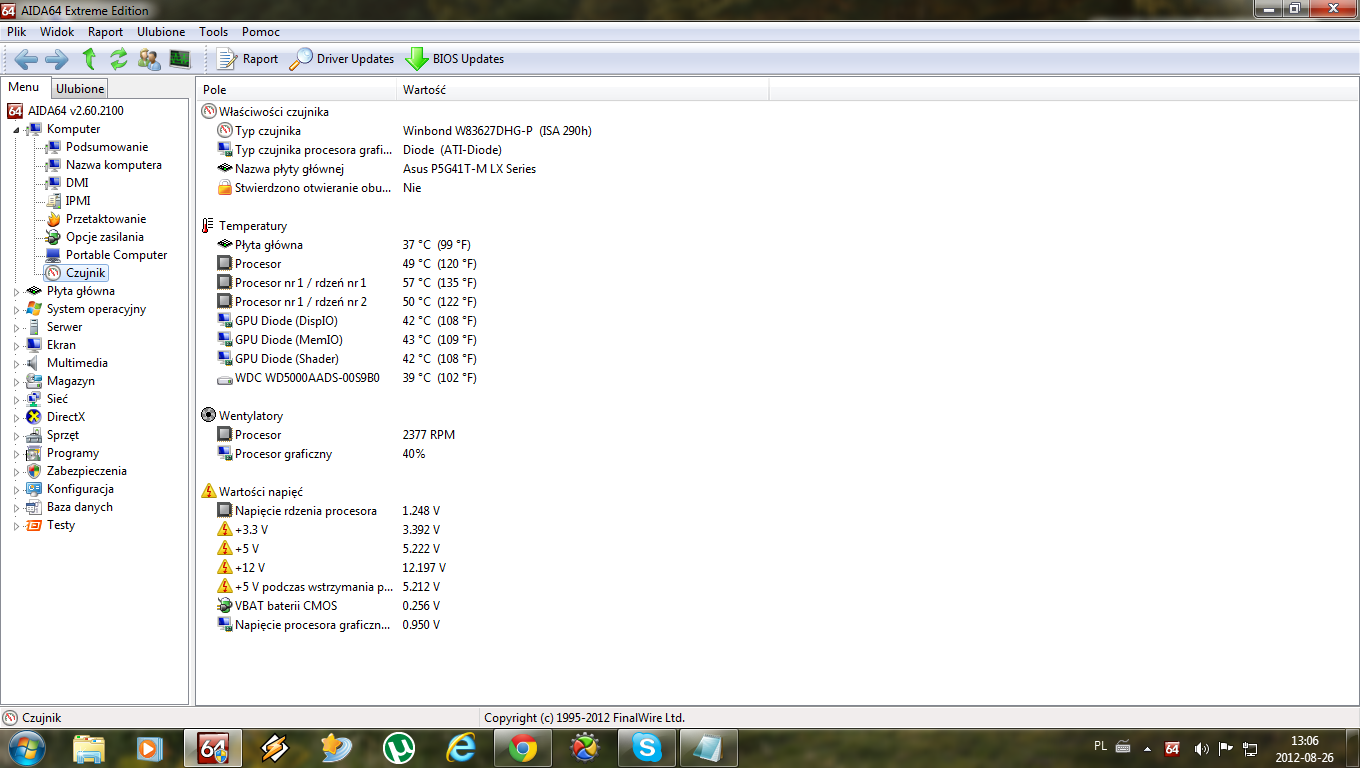Select Nazwa komputera in the tree
This screenshot has width=1360, height=768.
[114, 165]
